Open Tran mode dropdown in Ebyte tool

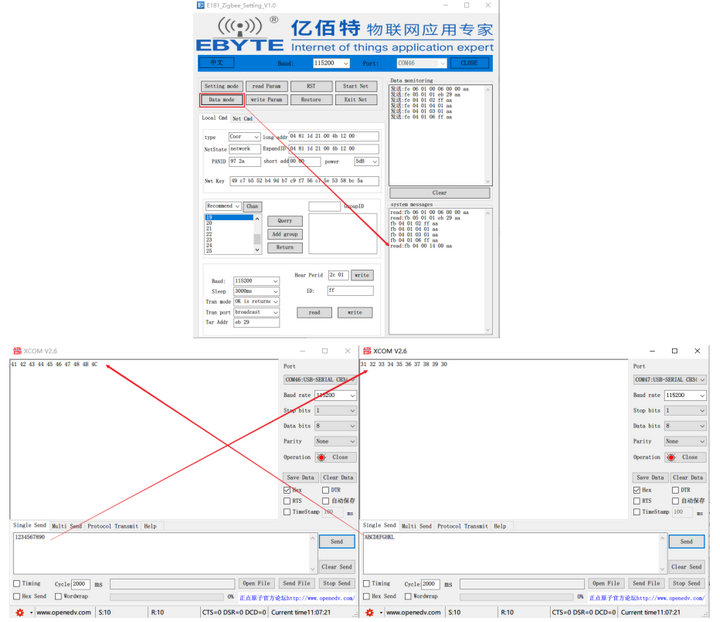pos(256,302)
